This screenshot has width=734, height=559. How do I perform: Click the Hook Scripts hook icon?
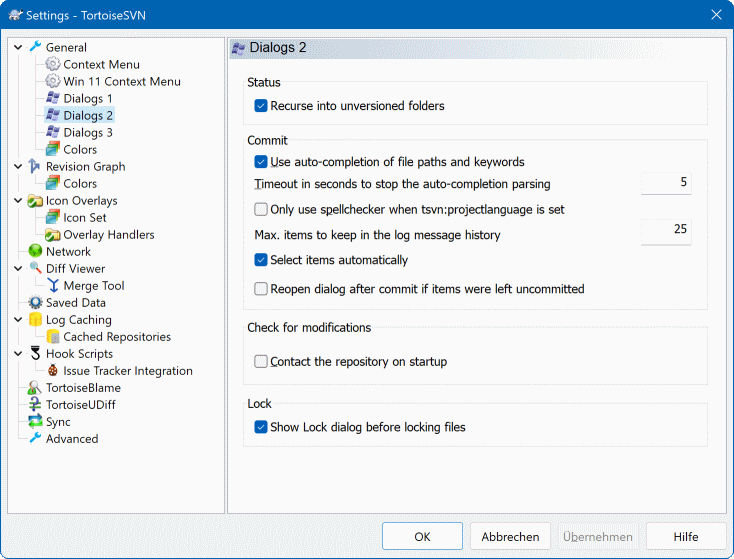pos(35,353)
